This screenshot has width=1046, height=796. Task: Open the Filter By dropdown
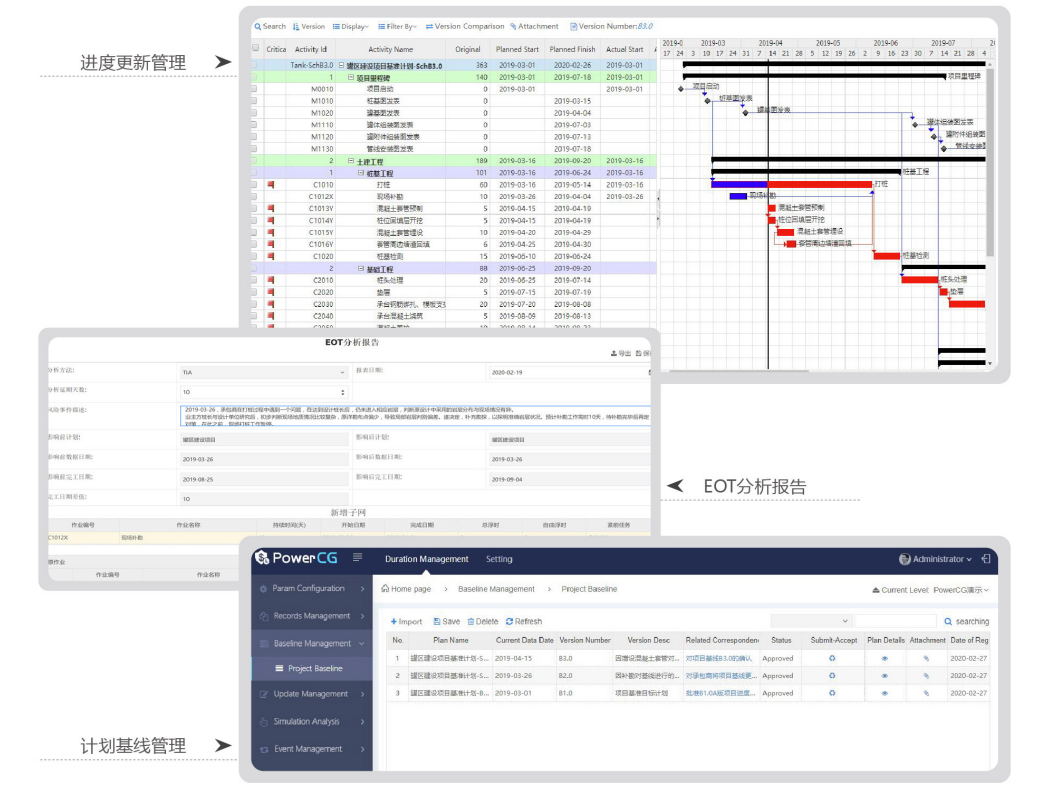[x=398, y=27]
